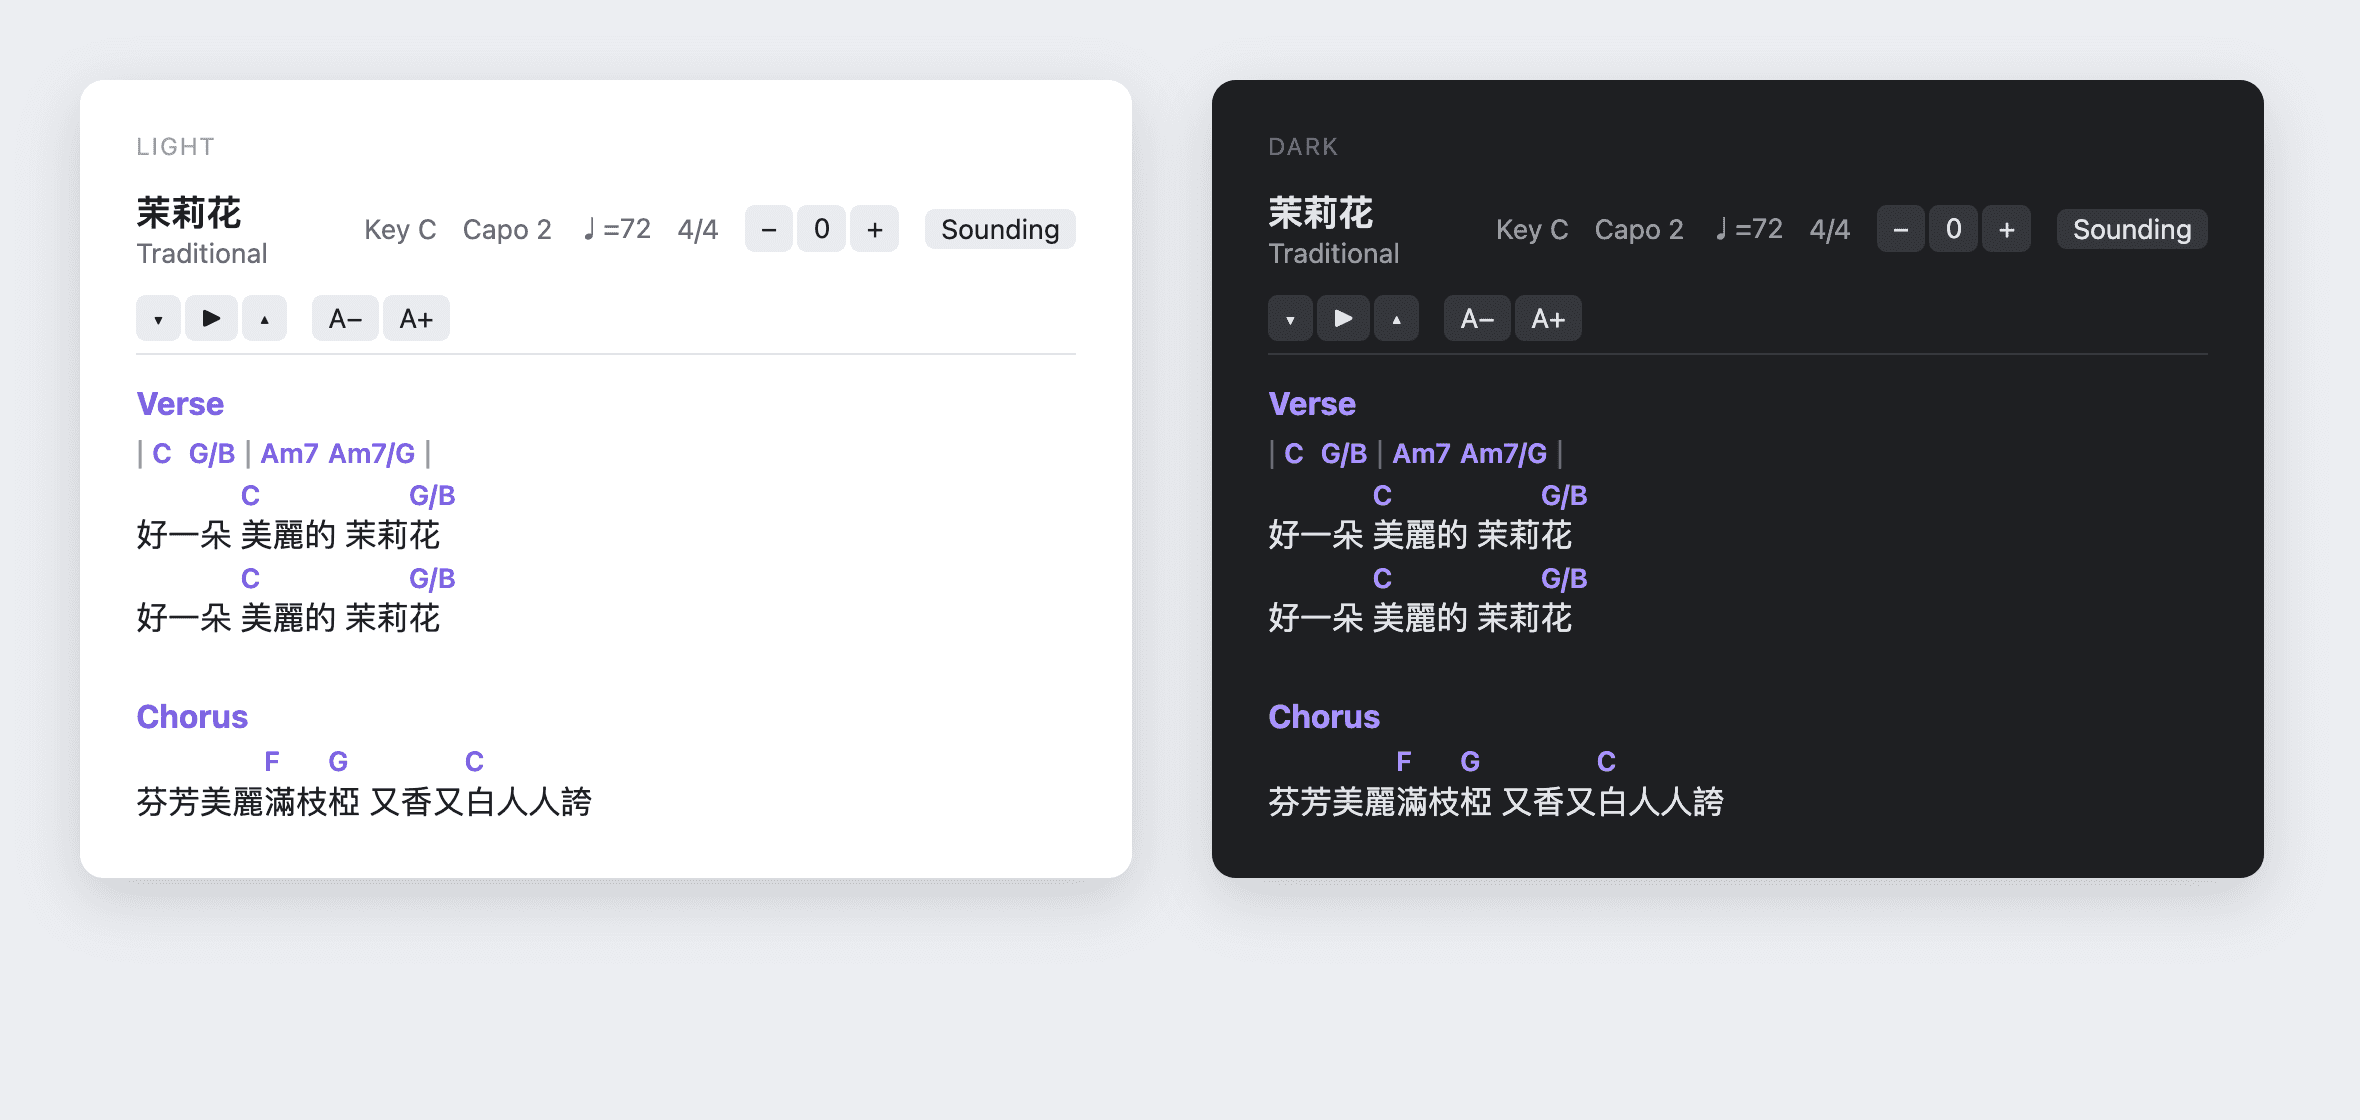This screenshot has width=2360, height=1120.
Task: Click the play button in the Light panel
Action: click(211, 318)
